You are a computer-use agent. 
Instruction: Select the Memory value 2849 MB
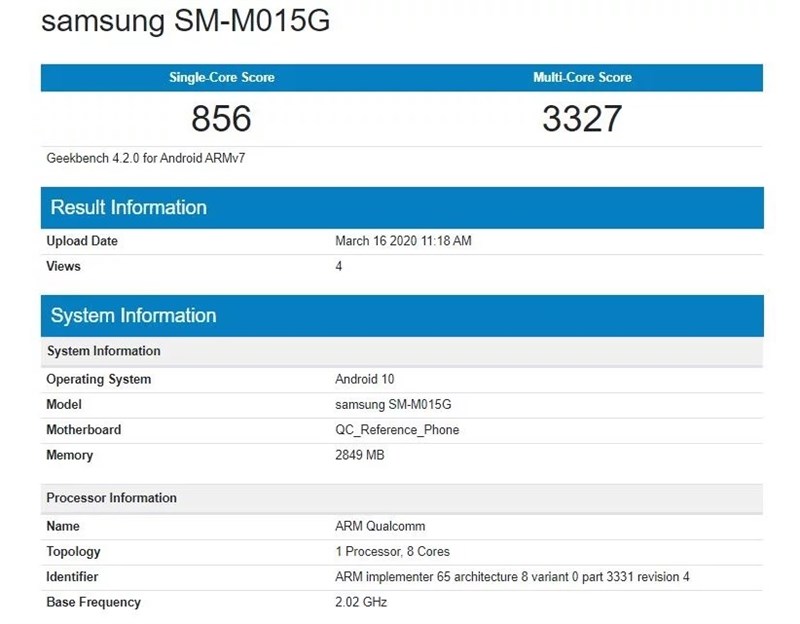click(x=361, y=455)
